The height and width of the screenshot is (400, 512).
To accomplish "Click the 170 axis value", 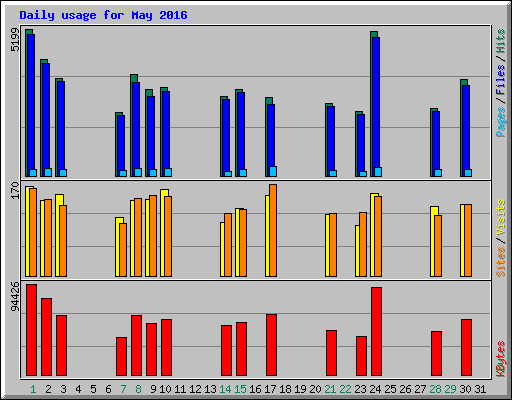I will (x=15, y=190).
